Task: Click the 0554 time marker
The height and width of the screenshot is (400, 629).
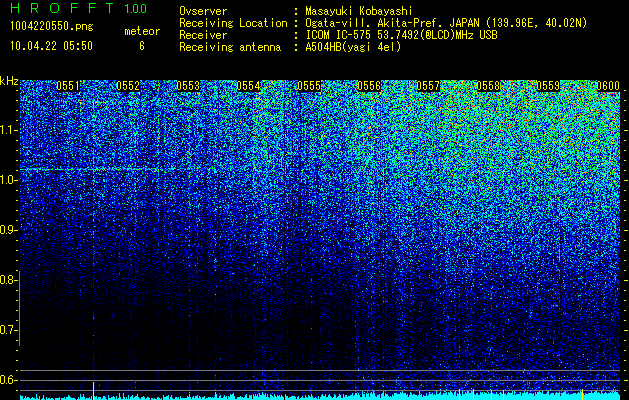Action: coord(248,86)
